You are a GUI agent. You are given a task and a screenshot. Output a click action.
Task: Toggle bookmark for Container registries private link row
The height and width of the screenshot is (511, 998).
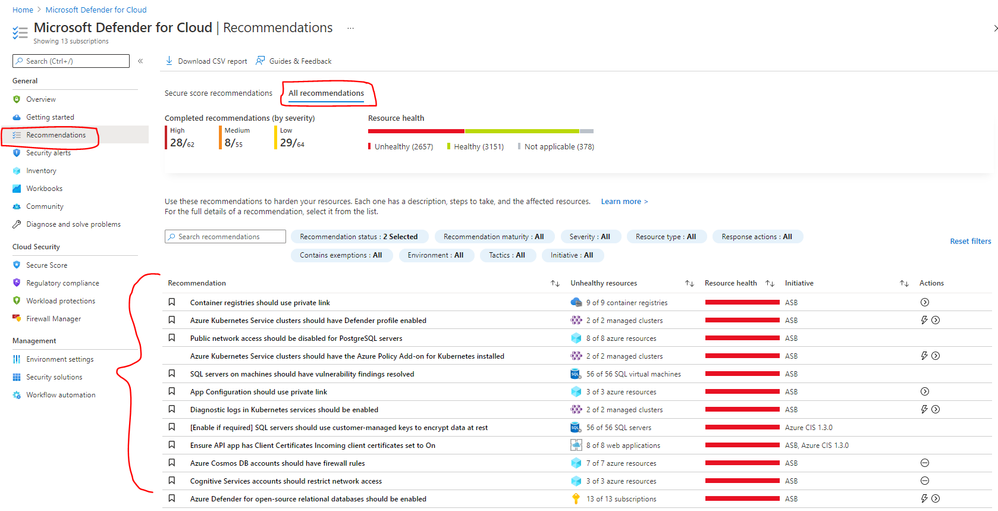[x=171, y=302]
